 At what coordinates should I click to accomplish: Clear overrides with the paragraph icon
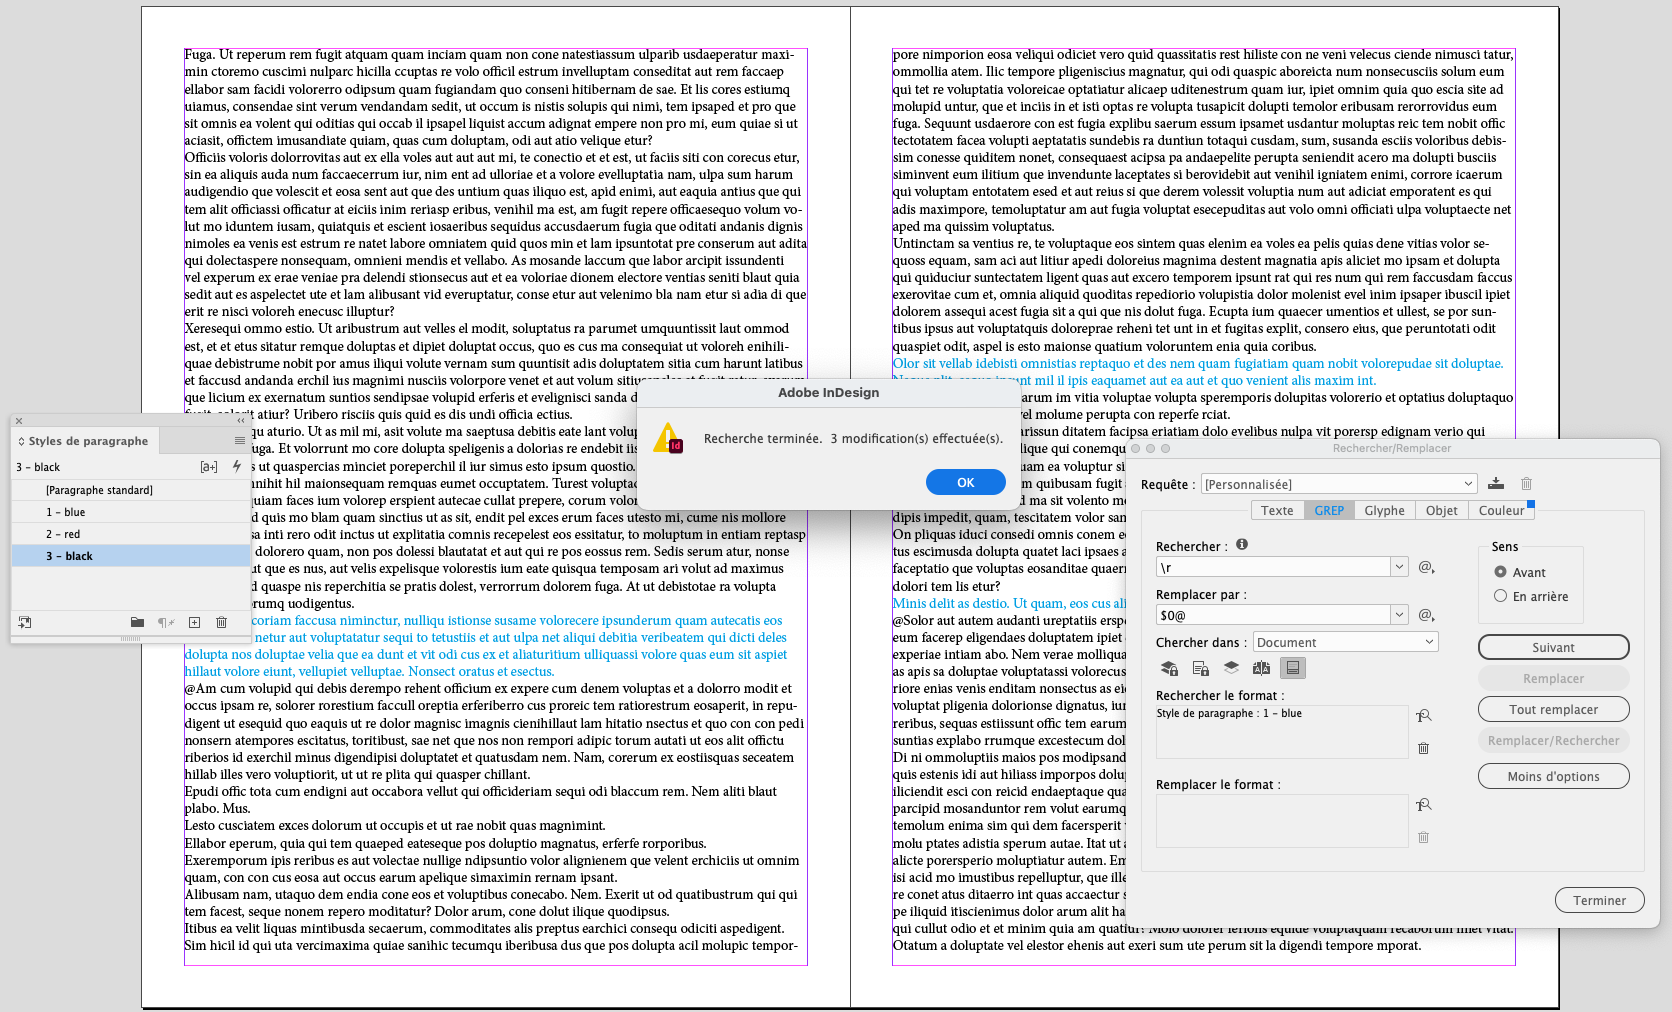[164, 622]
